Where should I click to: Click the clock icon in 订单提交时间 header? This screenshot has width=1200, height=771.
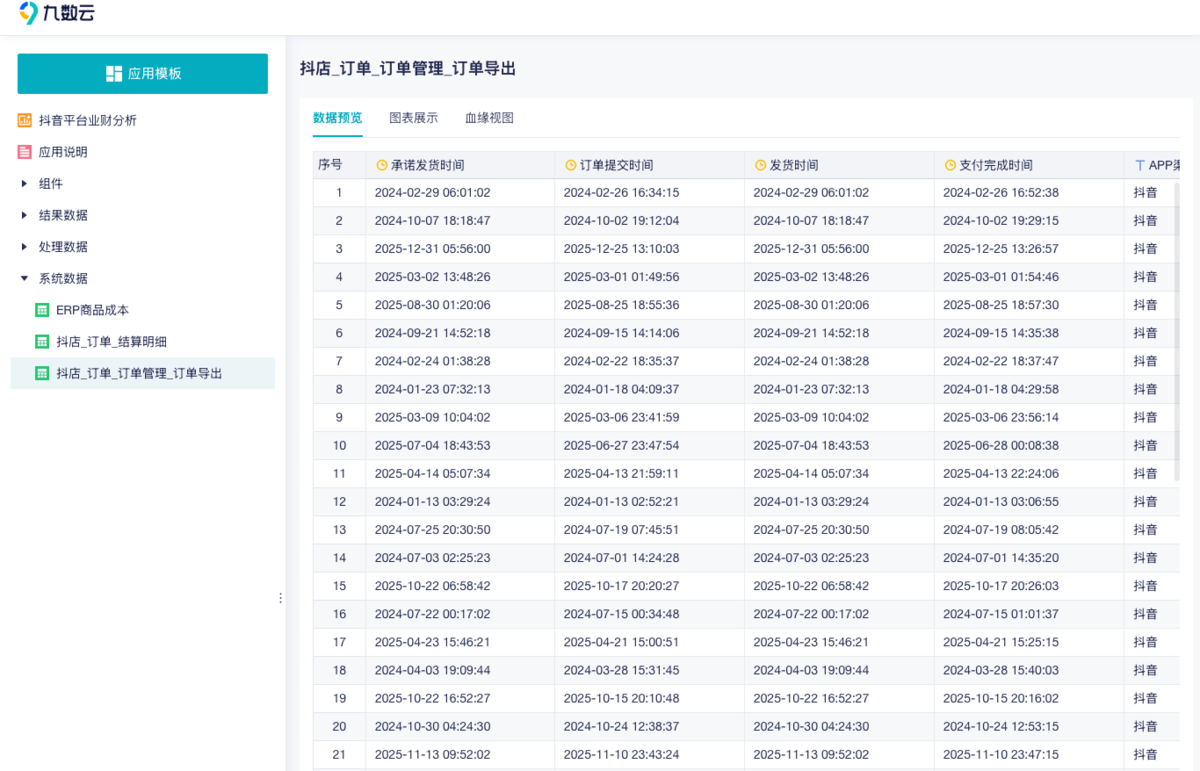[570, 165]
